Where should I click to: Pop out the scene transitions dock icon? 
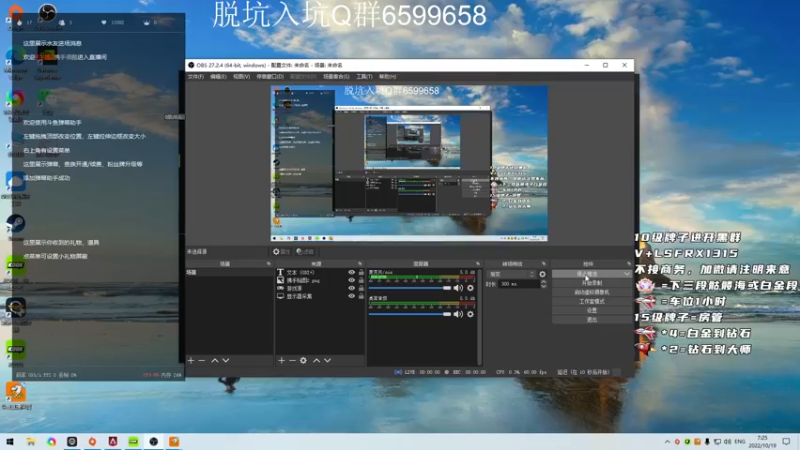pyautogui.click(x=544, y=264)
